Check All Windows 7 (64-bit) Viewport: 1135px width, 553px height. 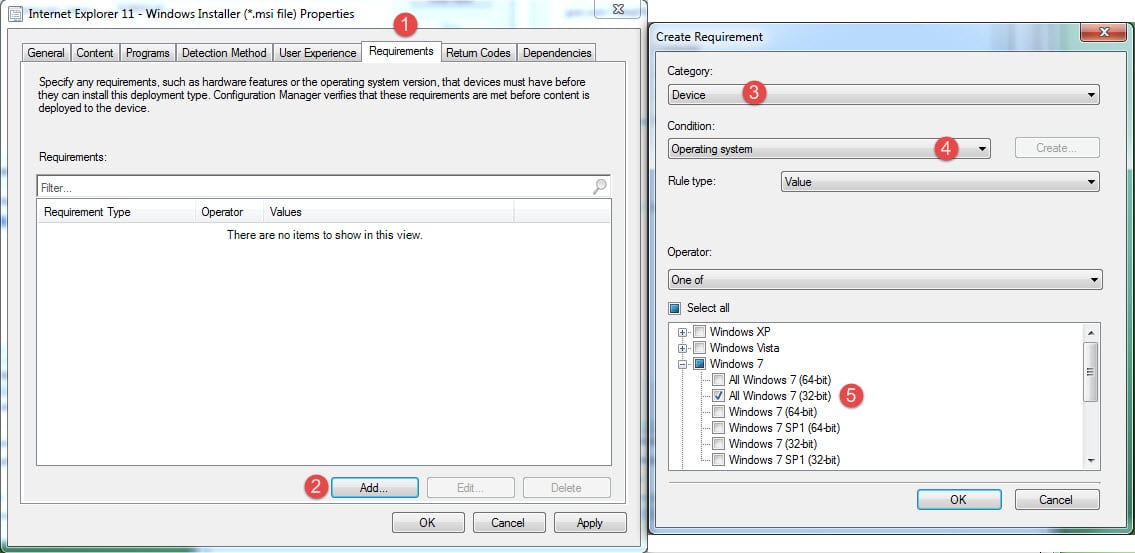718,380
